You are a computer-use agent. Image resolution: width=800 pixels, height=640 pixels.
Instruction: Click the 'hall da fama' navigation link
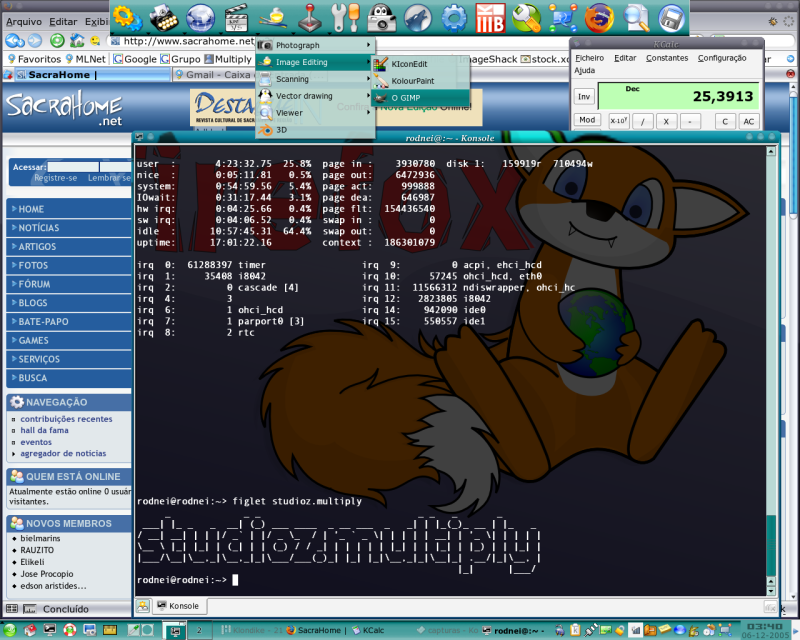[44, 430]
